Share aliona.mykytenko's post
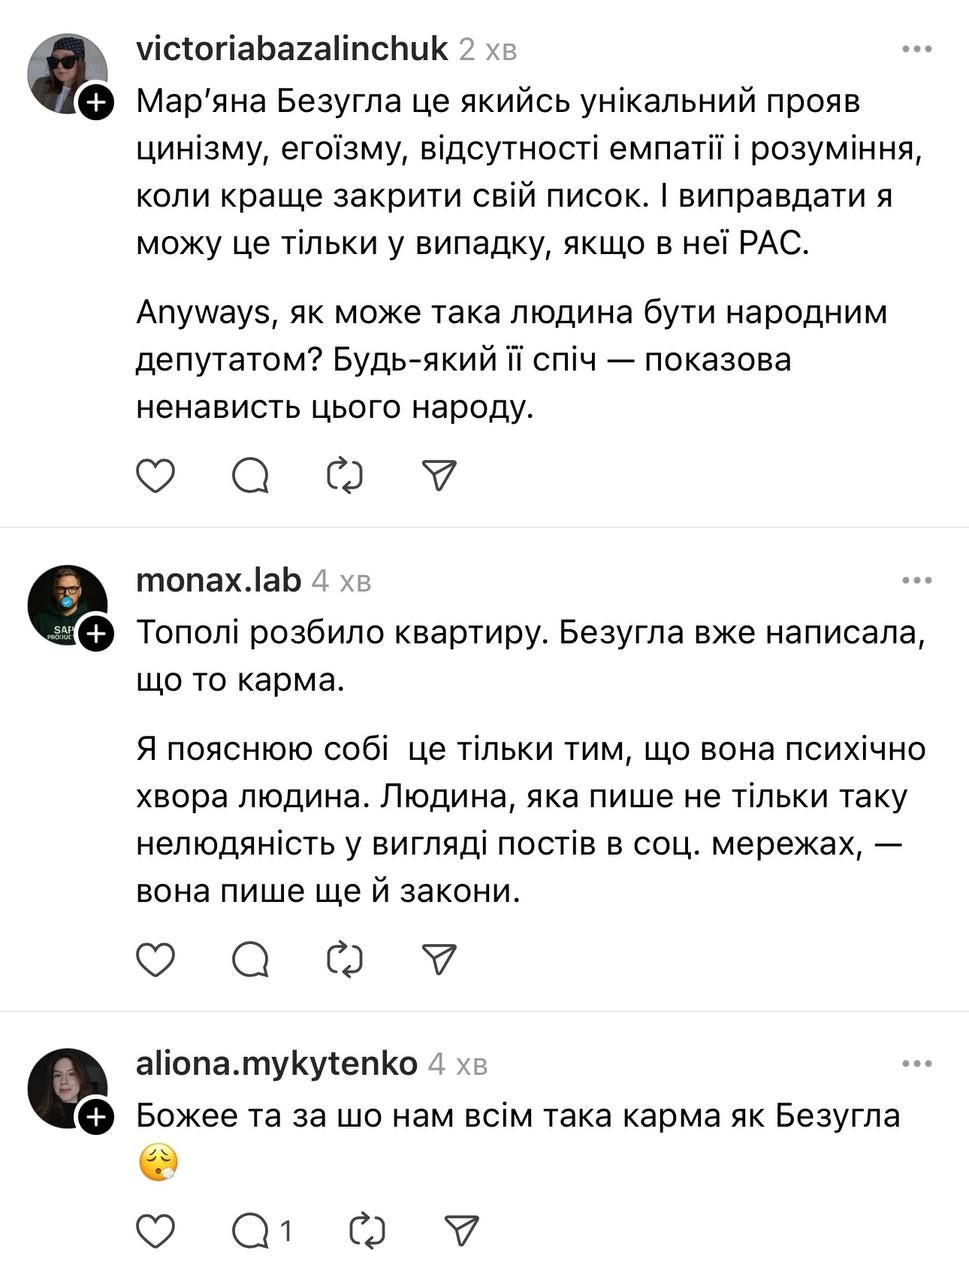 (x=462, y=1231)
